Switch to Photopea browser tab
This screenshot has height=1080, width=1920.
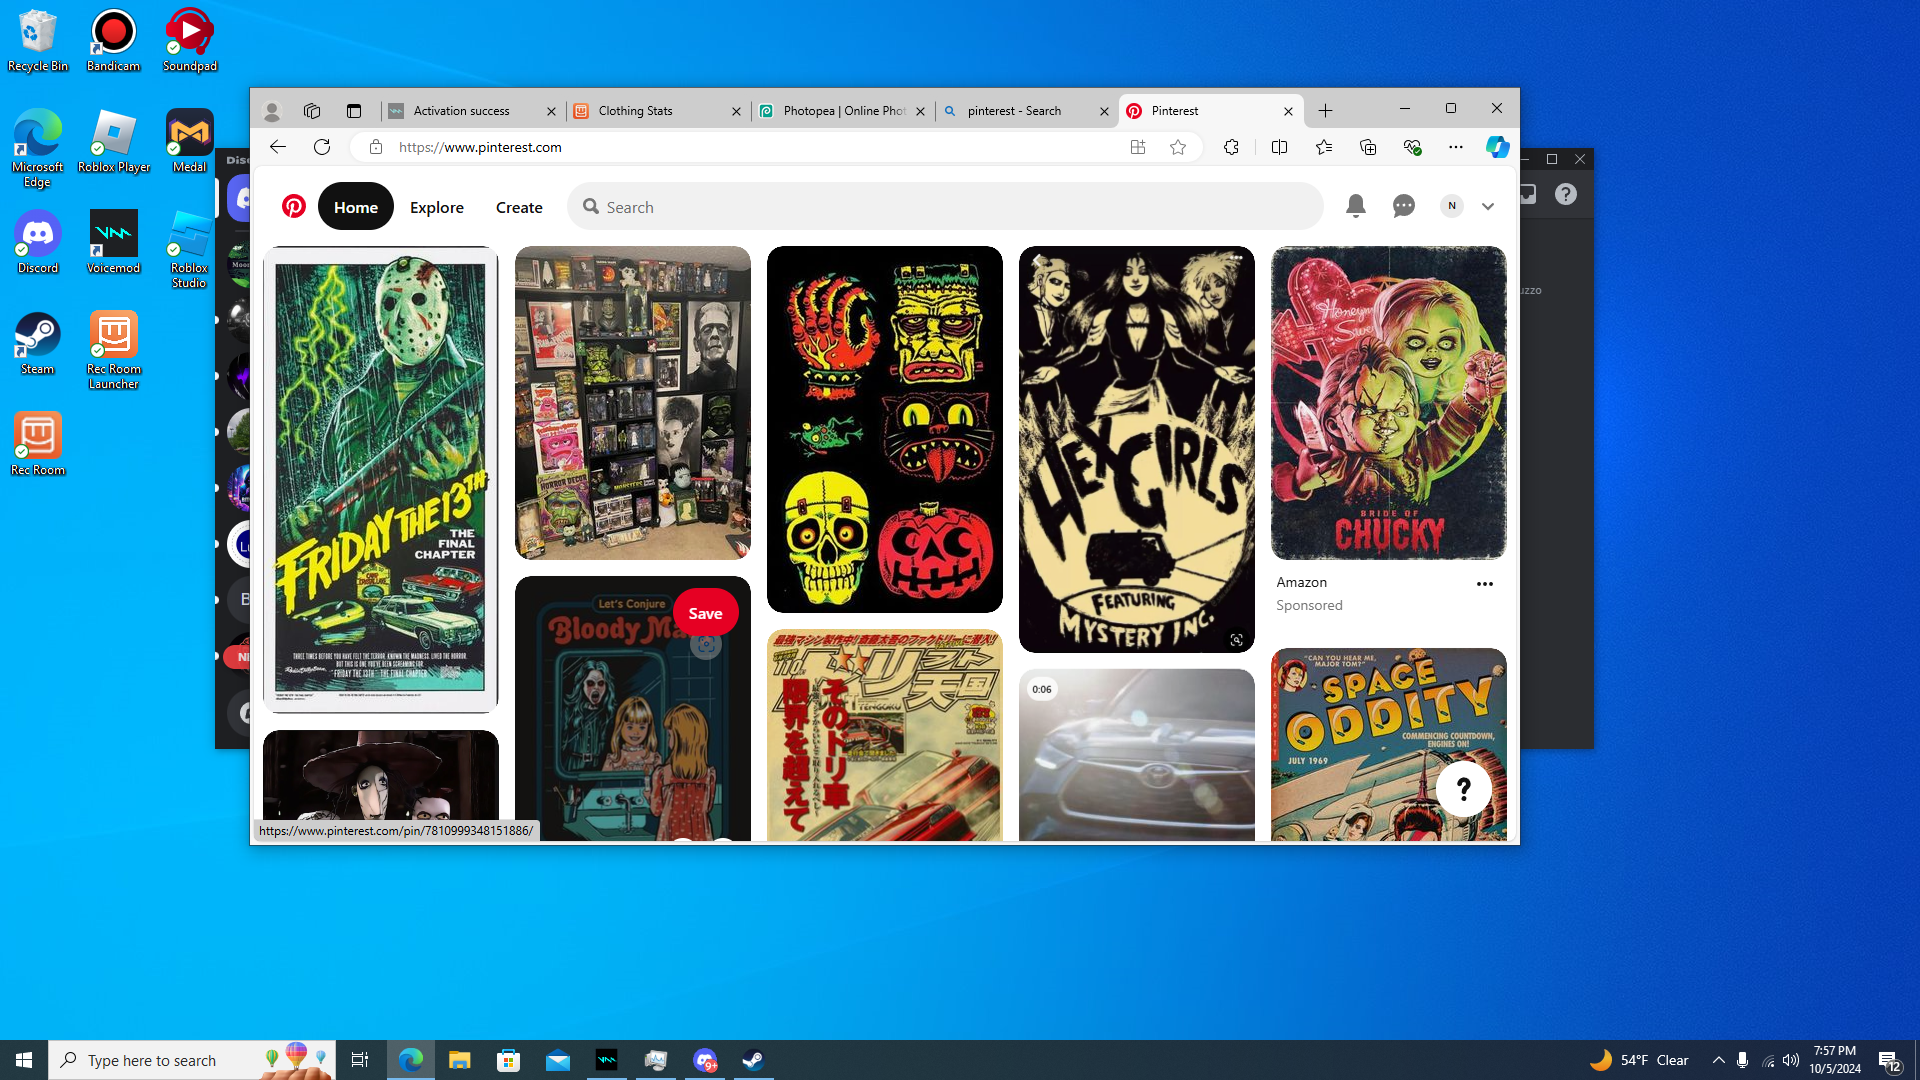tap(843, 111)
